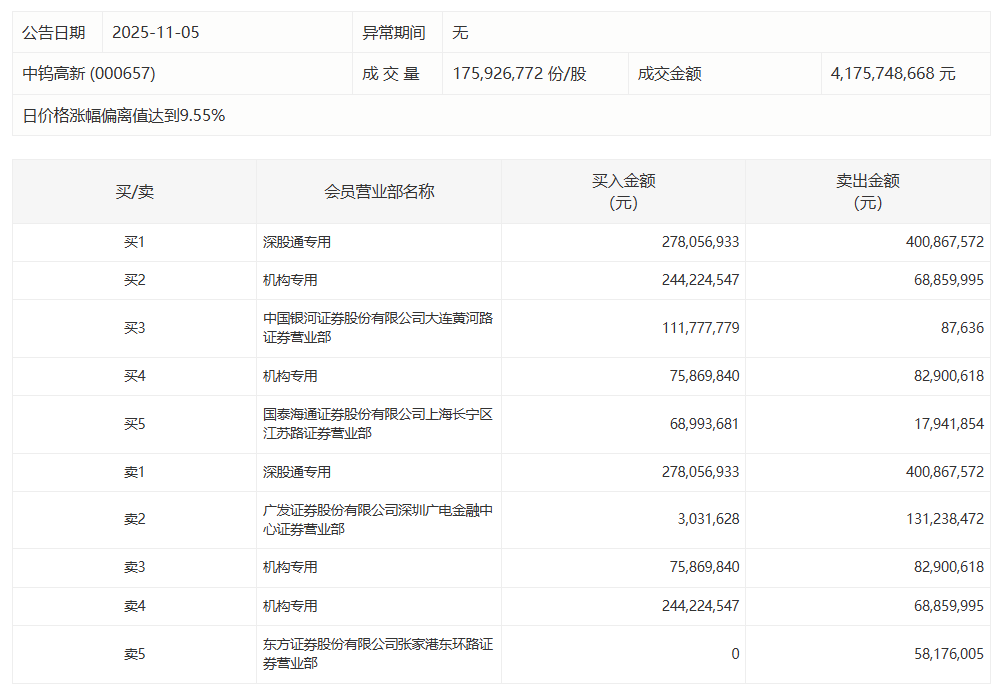Select the 买1 row label
The height and width of the screenshot is (699, 1001).
pos(134,242)
